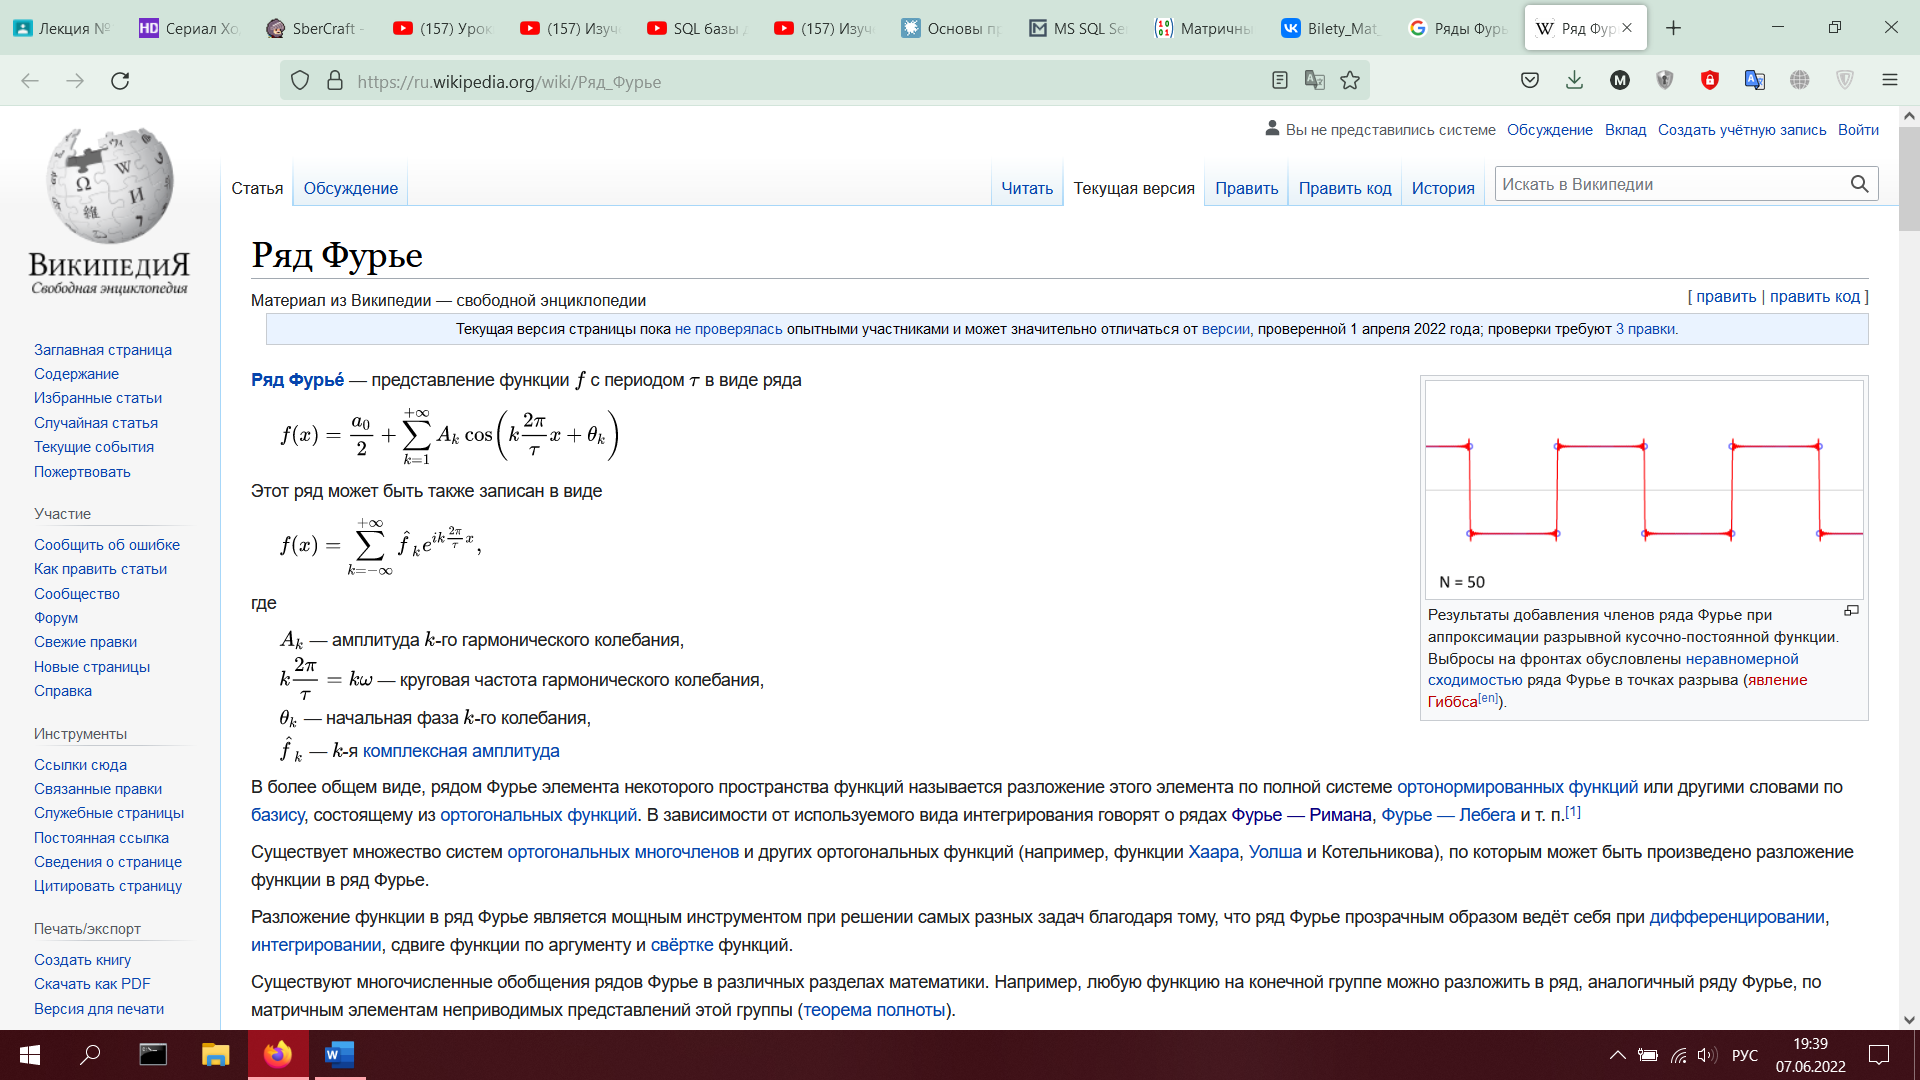The image size is (1920, 1080).
Task: Select the Читать view tab
Action: coord(1027,188)
